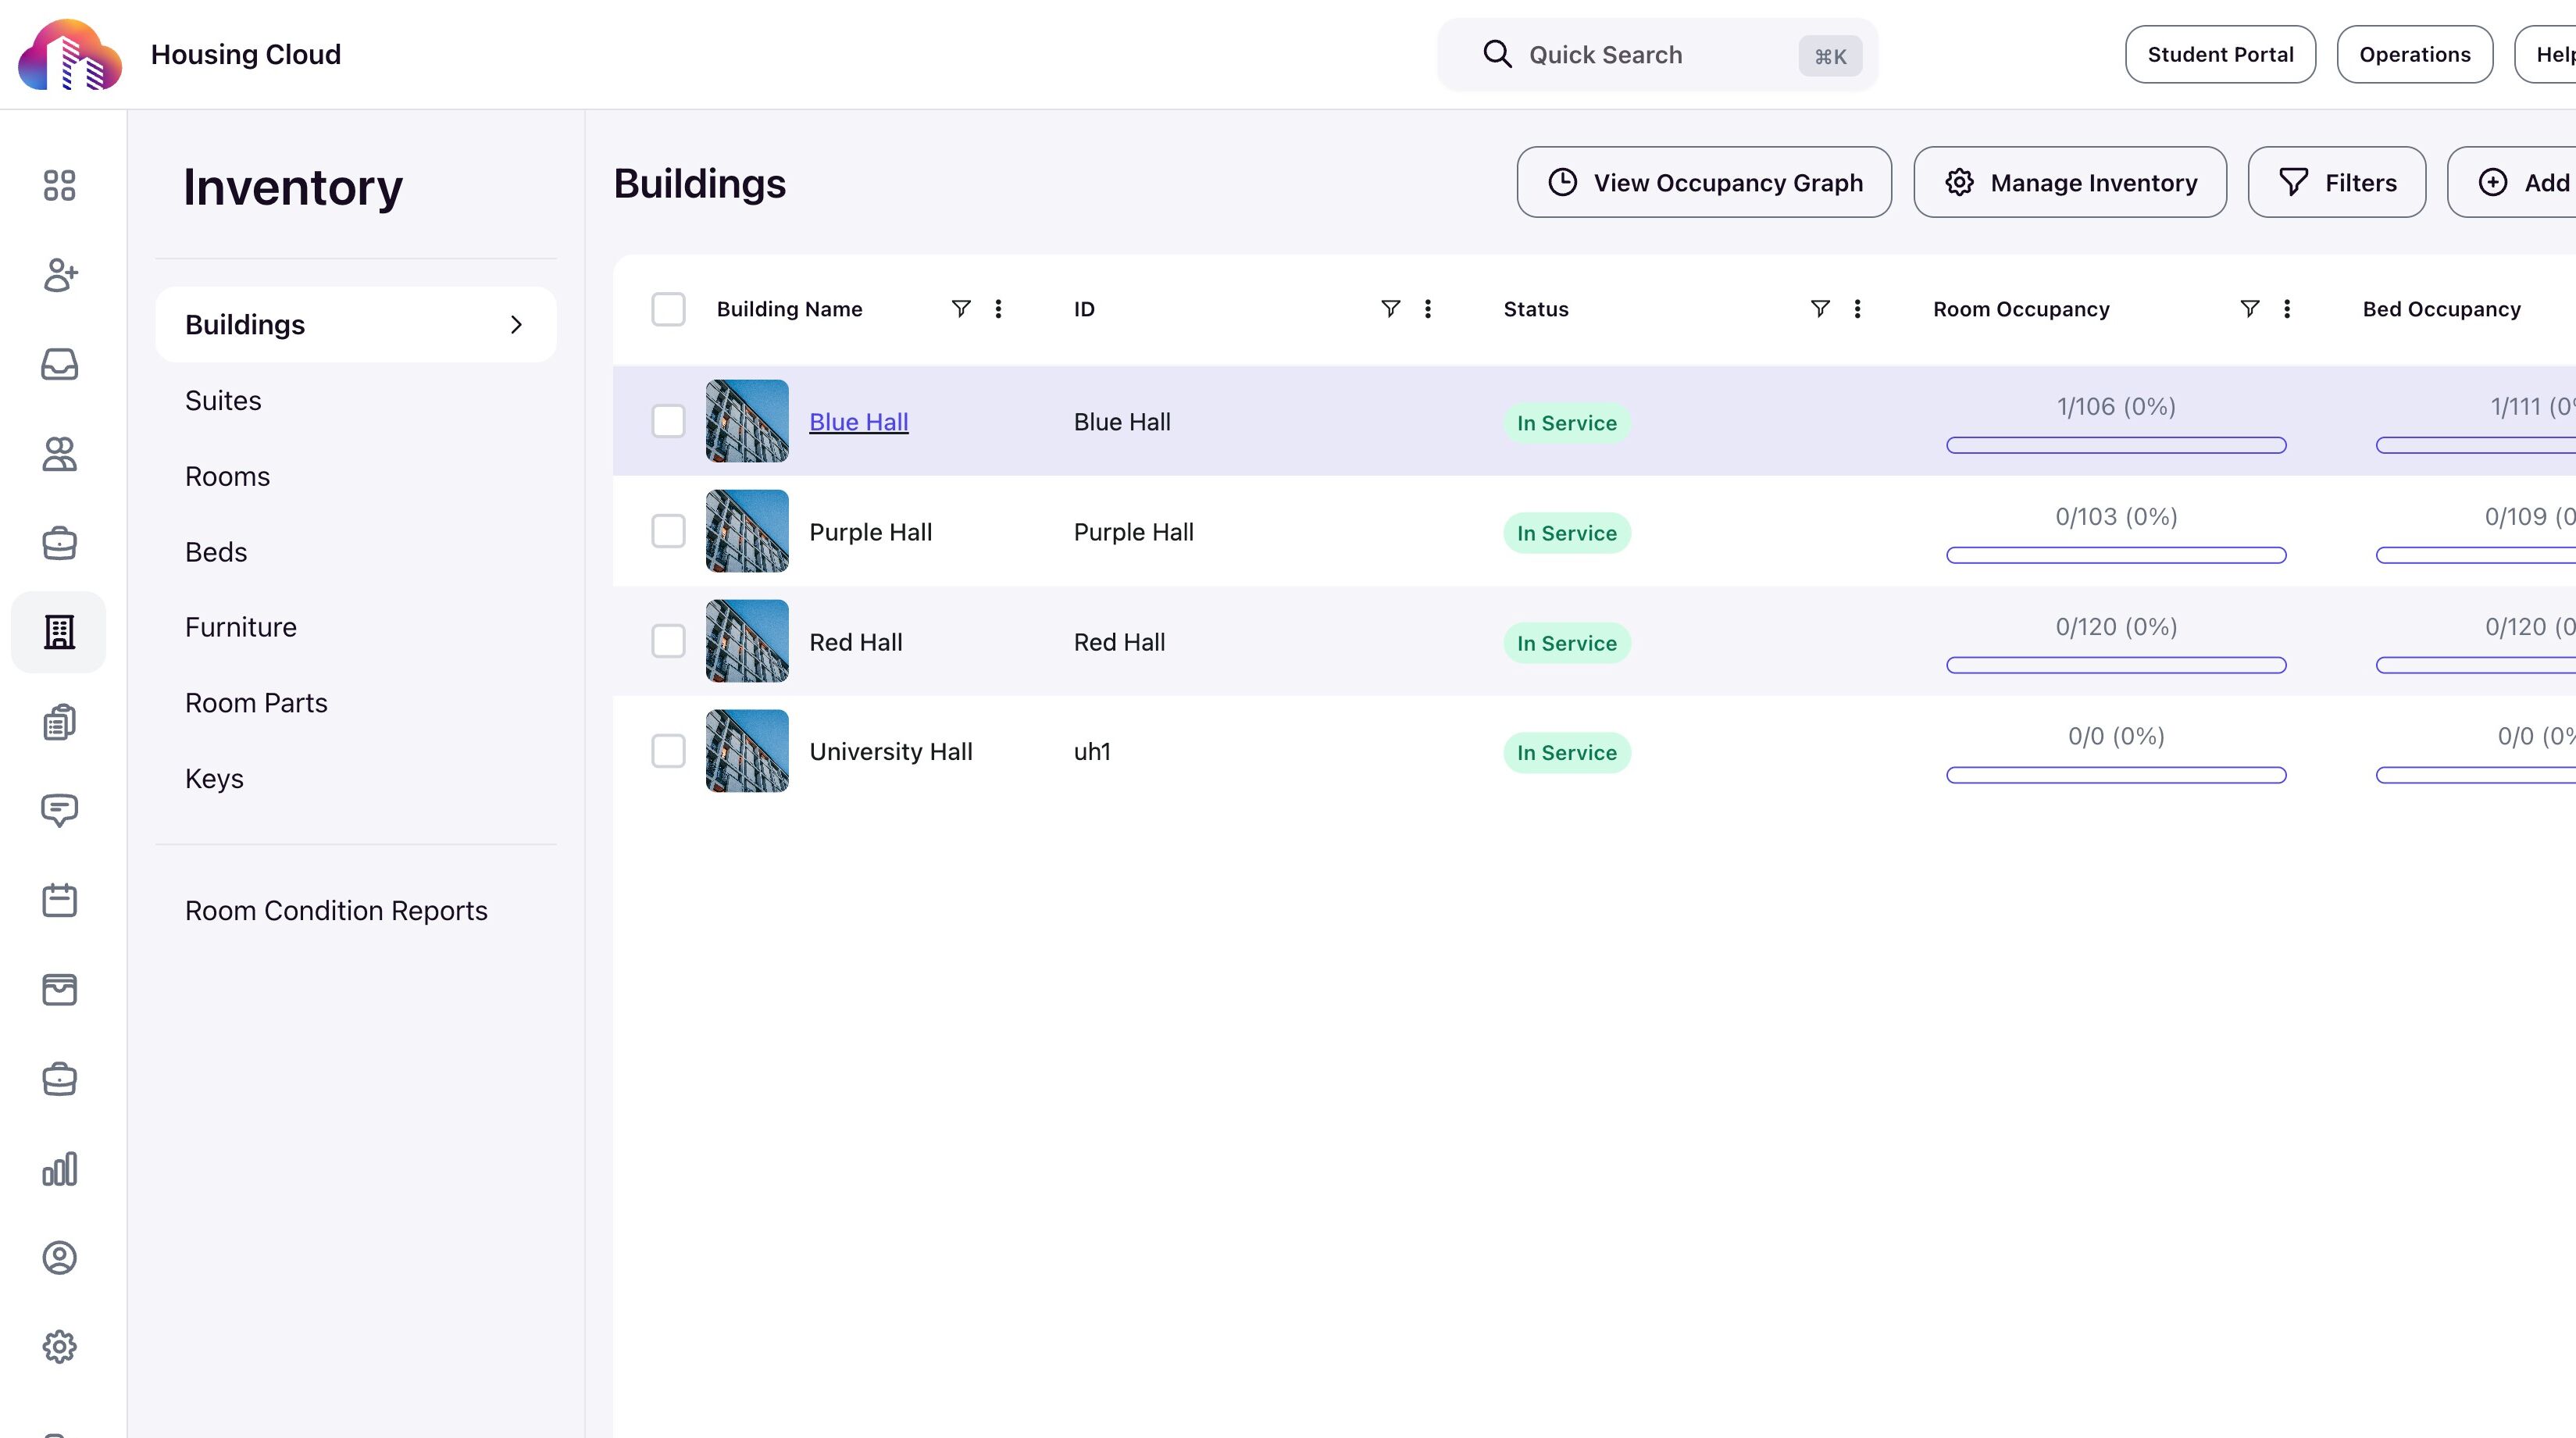This screenshot has height=1438, width=2576.
Task: Click the calendar icon in sidebar
Action: coord(59,900)
